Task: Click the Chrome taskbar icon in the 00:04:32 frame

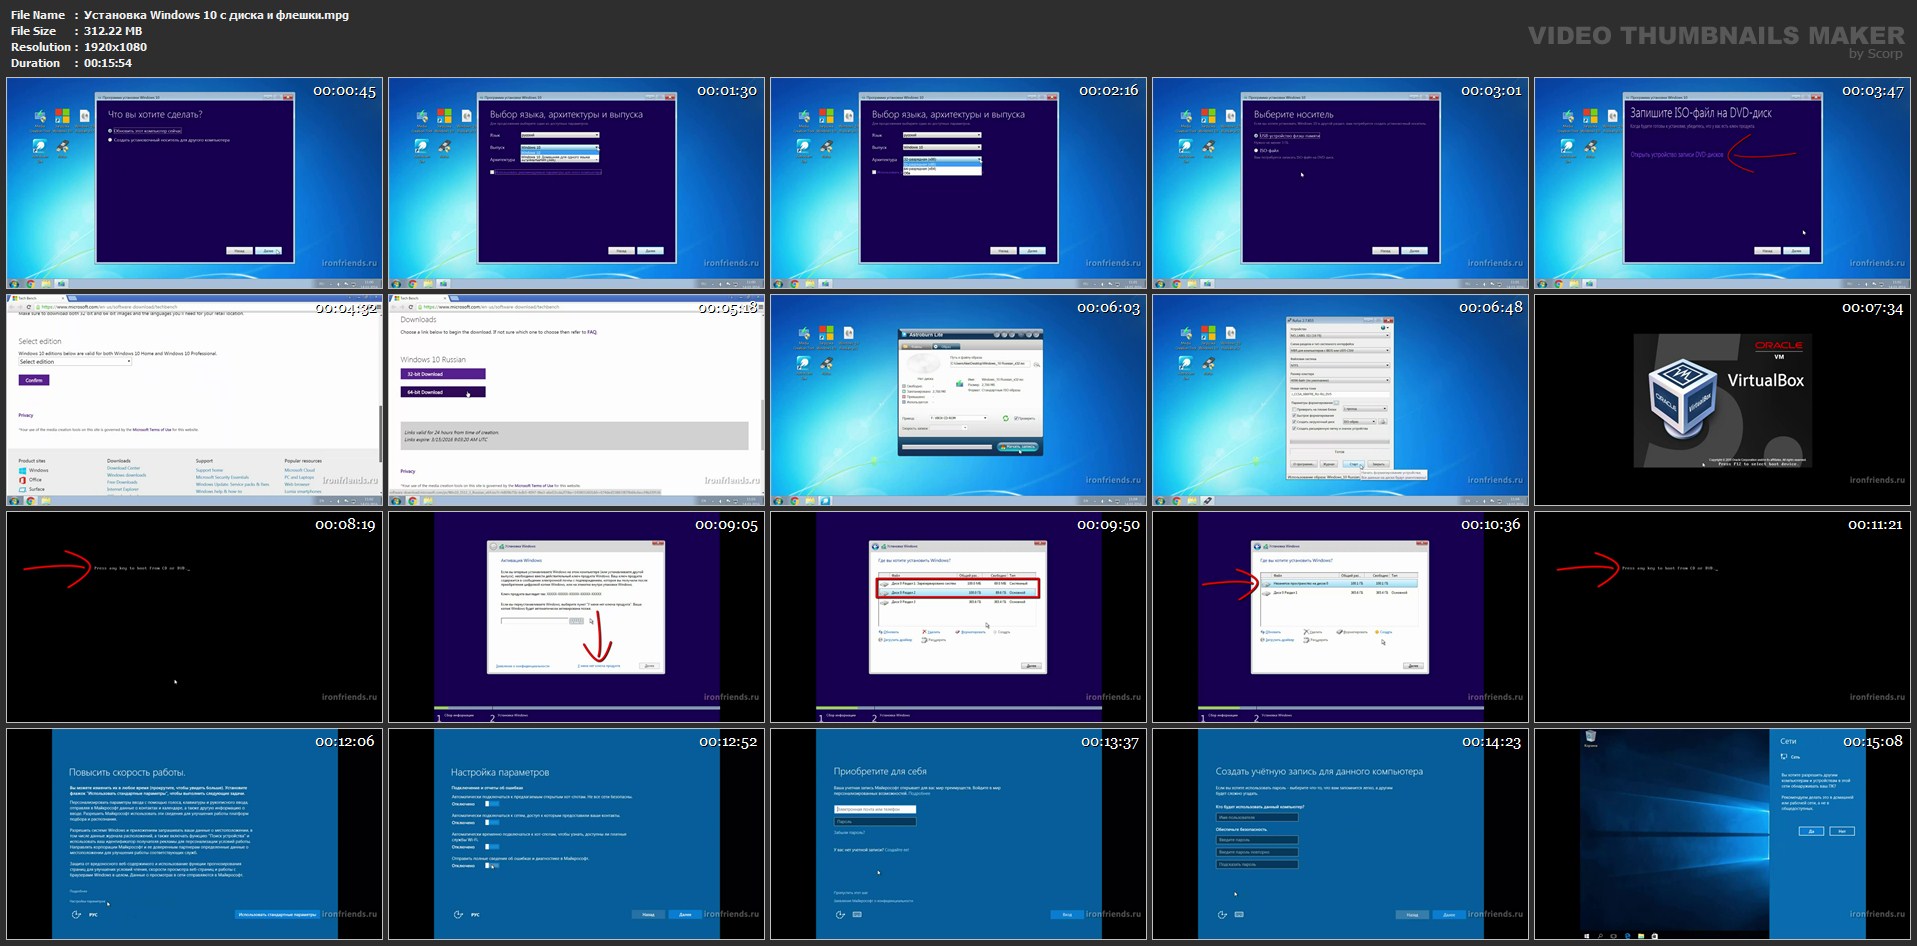Action: coord(30,501)
